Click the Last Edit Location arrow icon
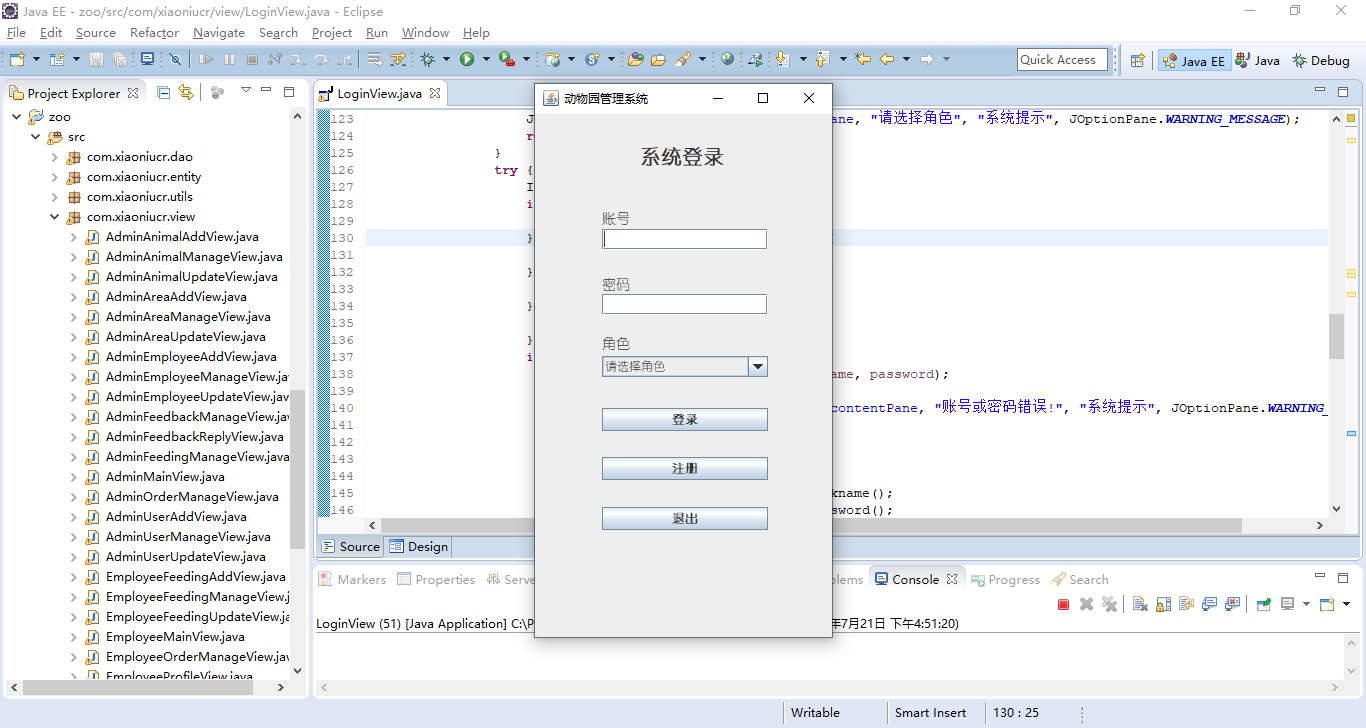The height and width of the screenshot is (728, 1366). [862, 59]
